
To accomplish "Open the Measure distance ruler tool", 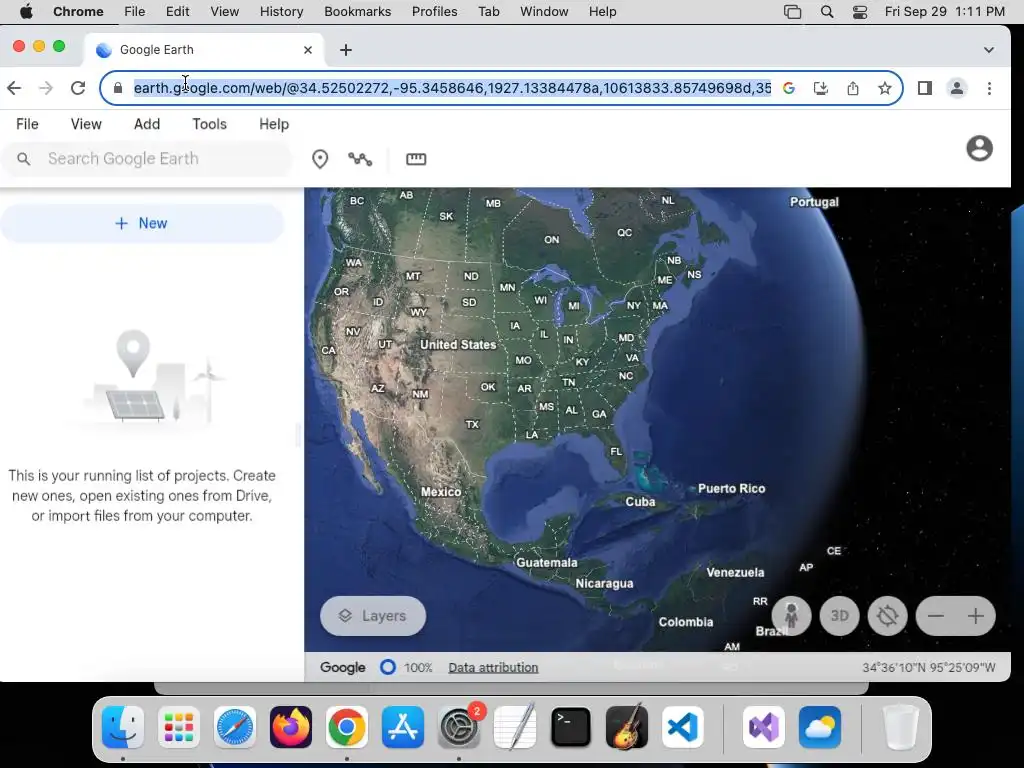I will [416, 159].
